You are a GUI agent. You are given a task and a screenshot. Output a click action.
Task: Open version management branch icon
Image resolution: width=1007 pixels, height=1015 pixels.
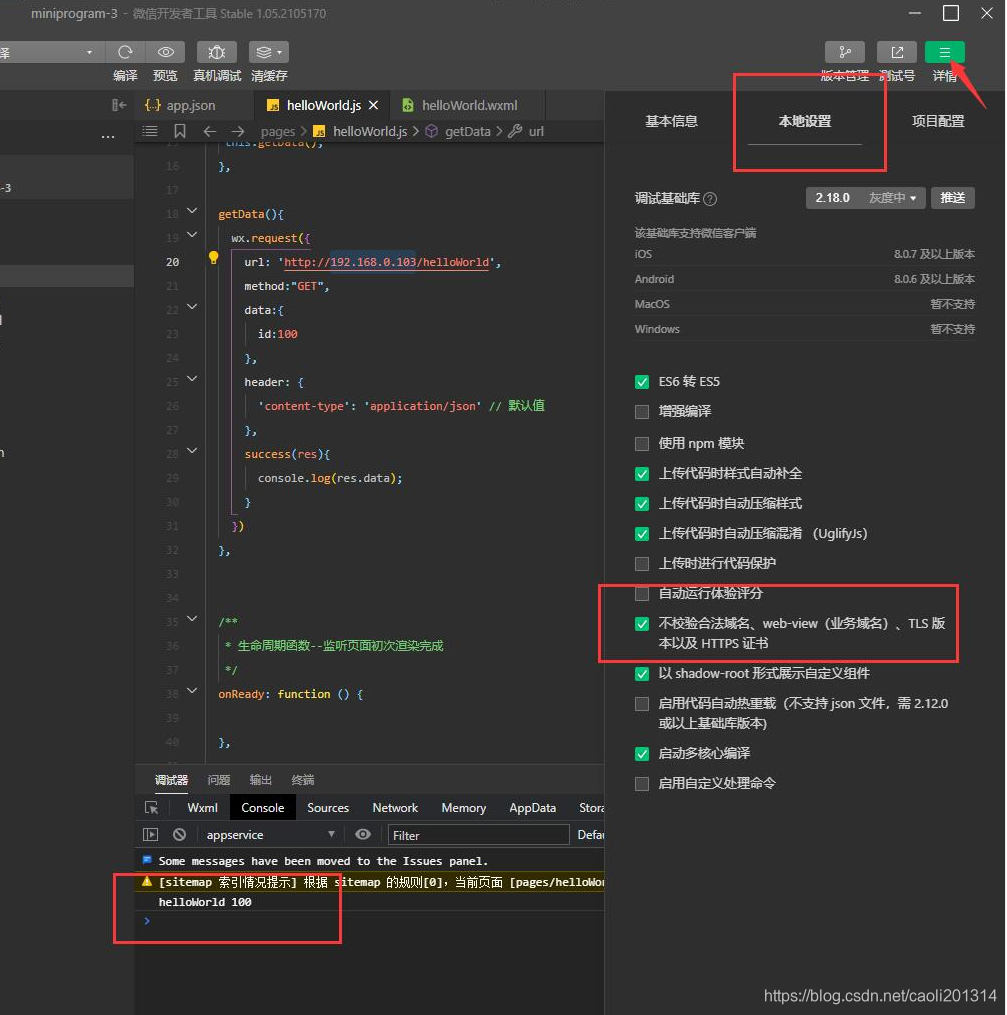pos(845,52)
